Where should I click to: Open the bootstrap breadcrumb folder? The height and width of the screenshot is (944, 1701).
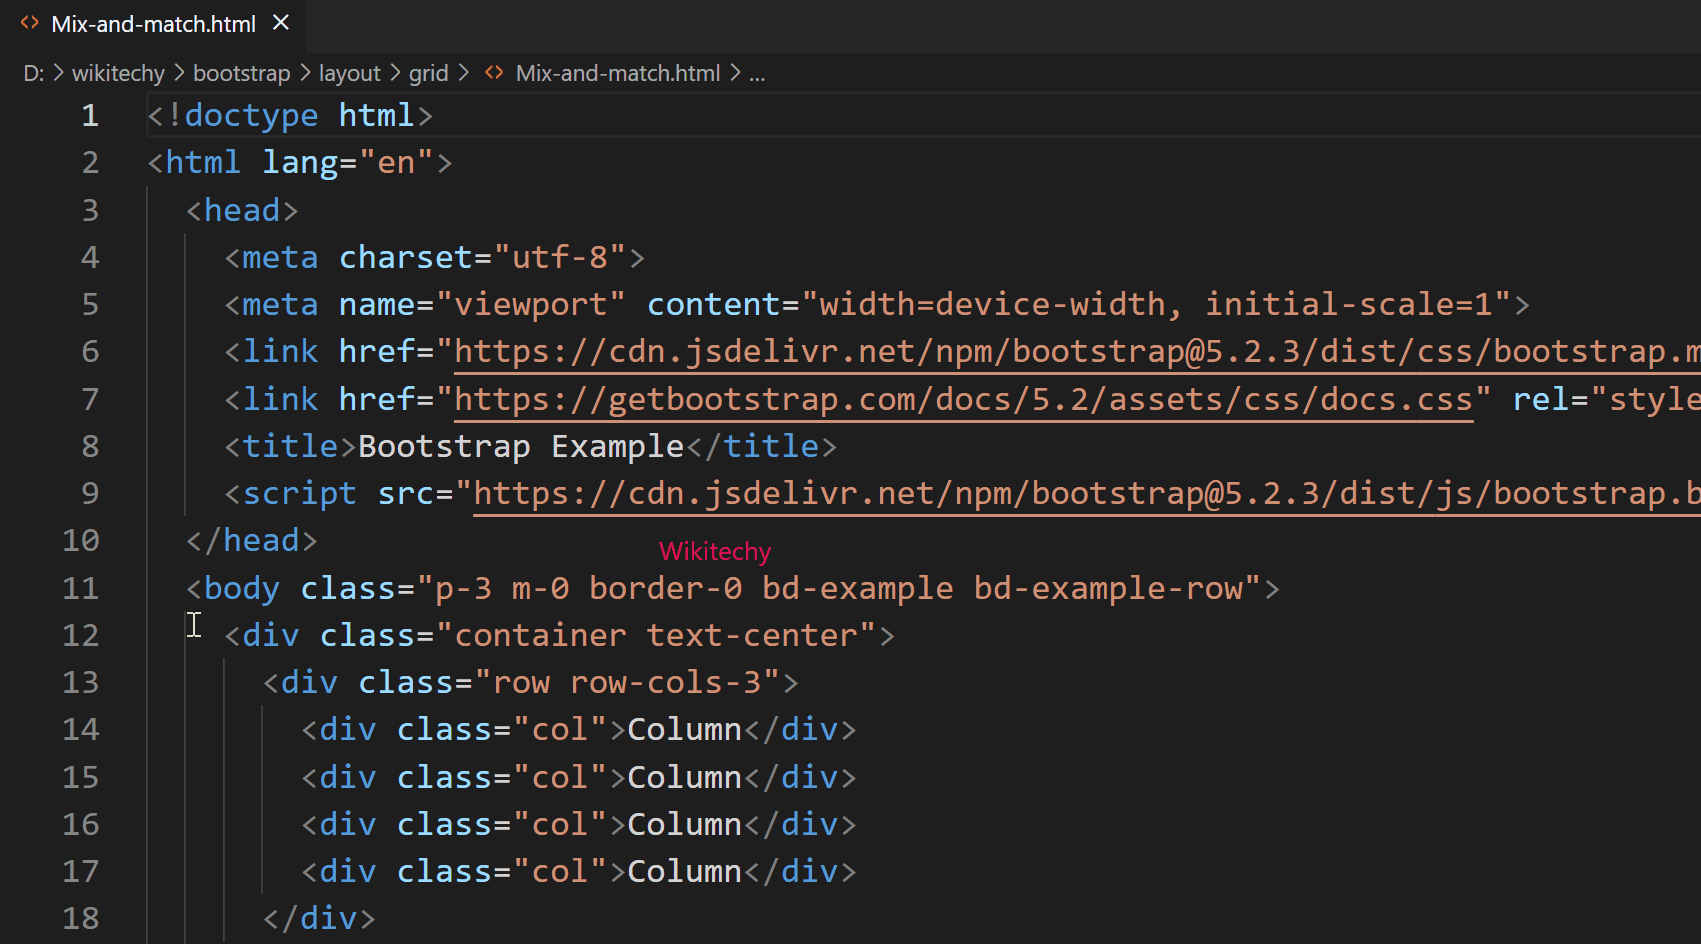(241, 72)
